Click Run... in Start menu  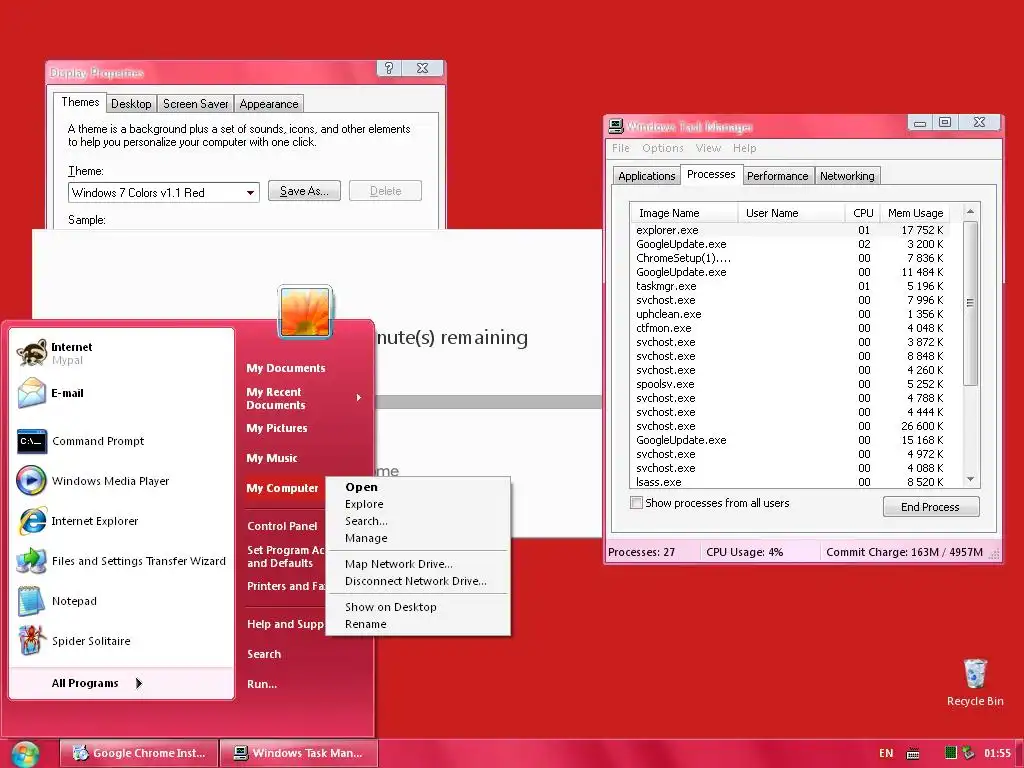(x=262, y=684)
